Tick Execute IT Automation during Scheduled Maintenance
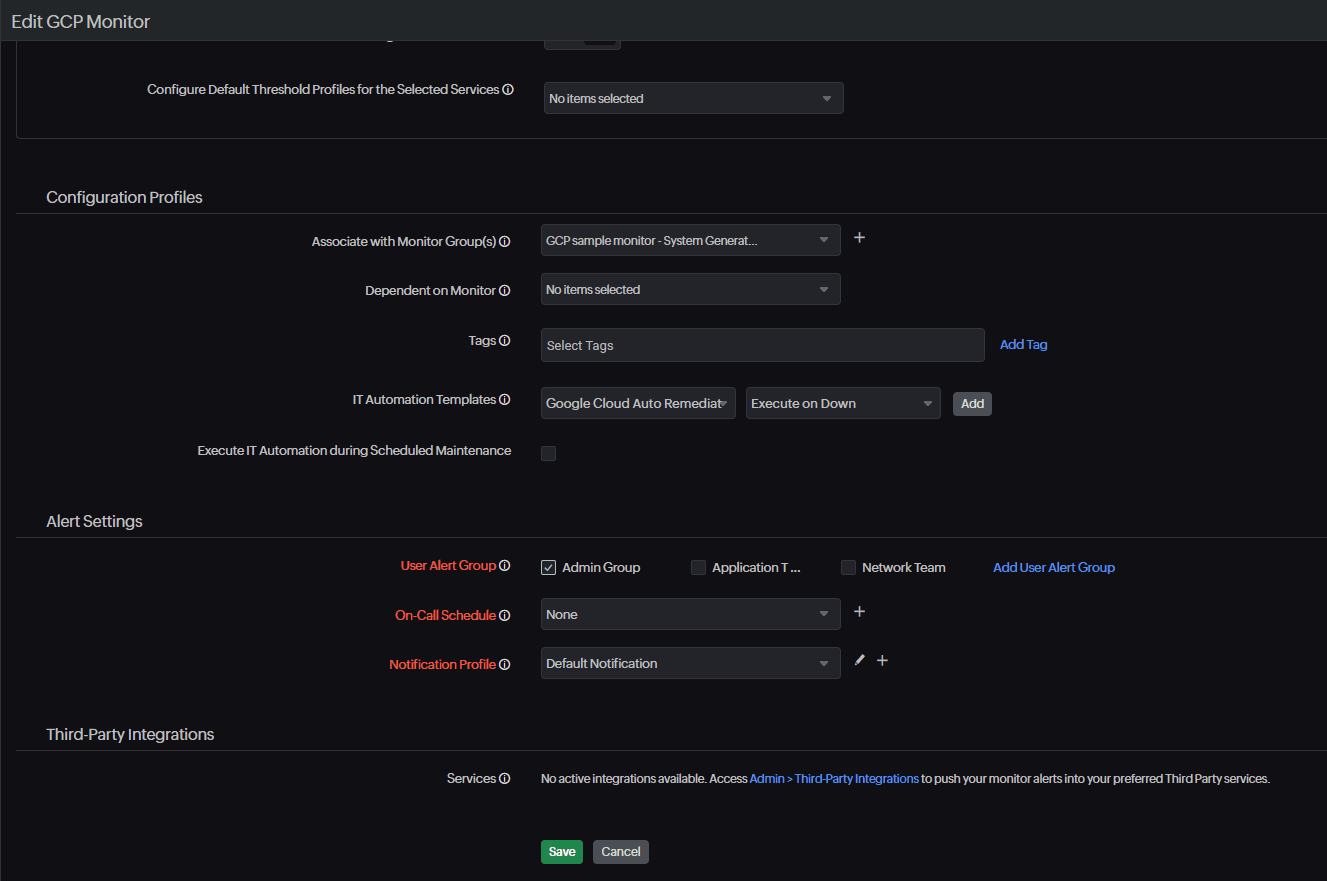1327x881 pixels. click(x=548, y=453)
